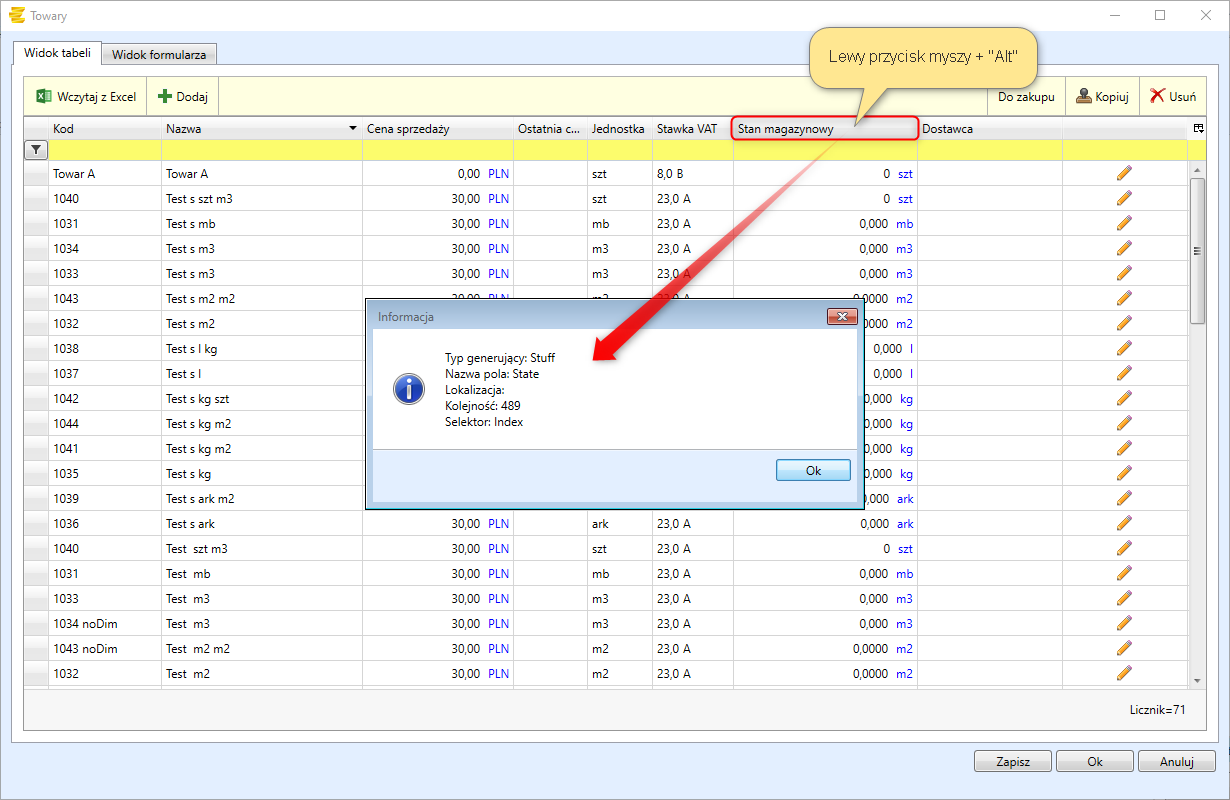
Task: Open column chooser icon at table corner
Action: [x=1198, y=129]
